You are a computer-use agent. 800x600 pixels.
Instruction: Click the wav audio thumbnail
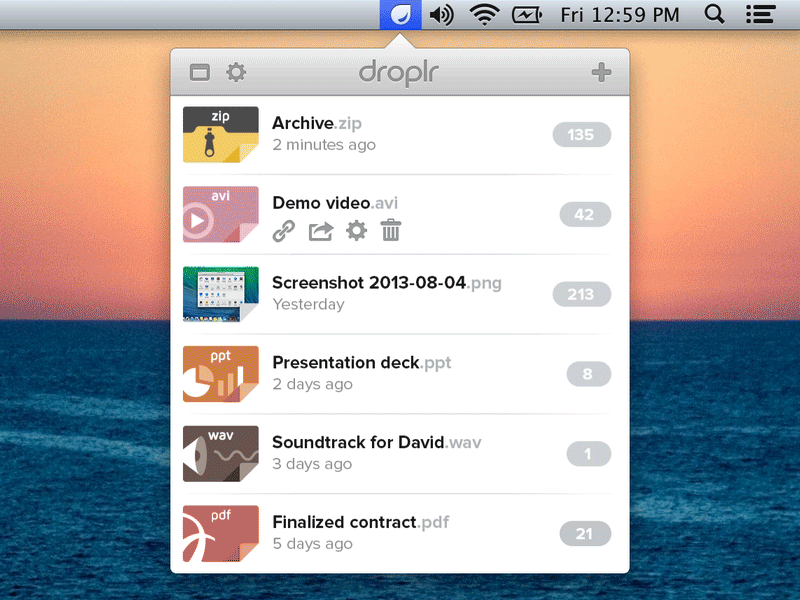(221, 454)
